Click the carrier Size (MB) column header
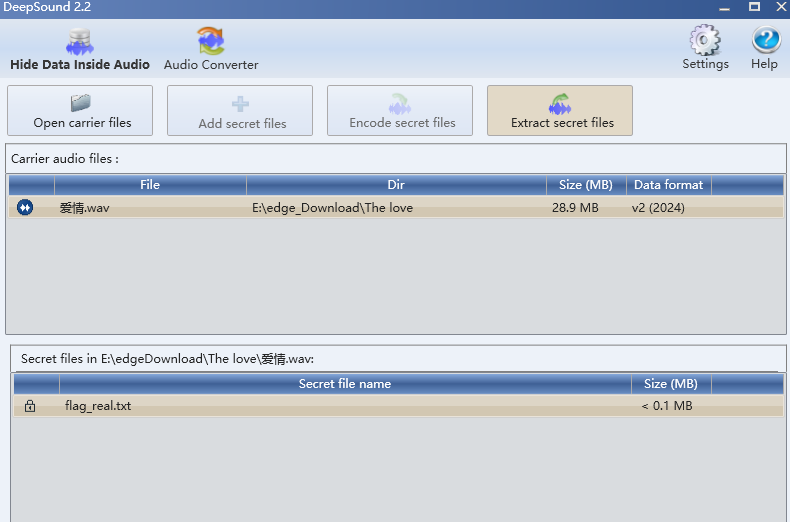 [586, 185]
